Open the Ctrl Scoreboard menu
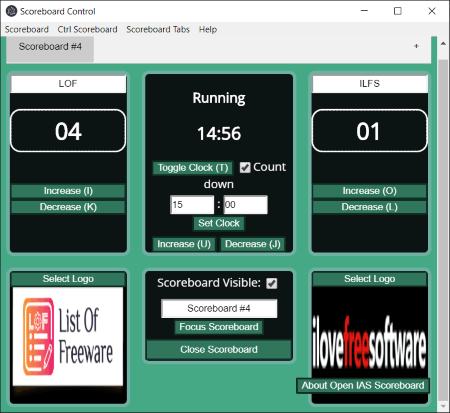This screenshot has width=450, height=413. pos(87,29)
